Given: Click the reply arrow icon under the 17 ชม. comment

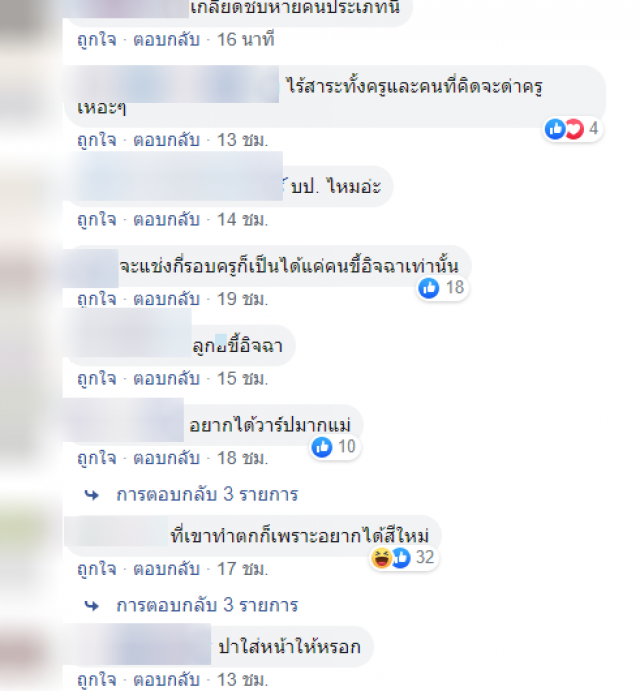Looking at the screenshot, I should pyautogui.click(x=92, y=606).
